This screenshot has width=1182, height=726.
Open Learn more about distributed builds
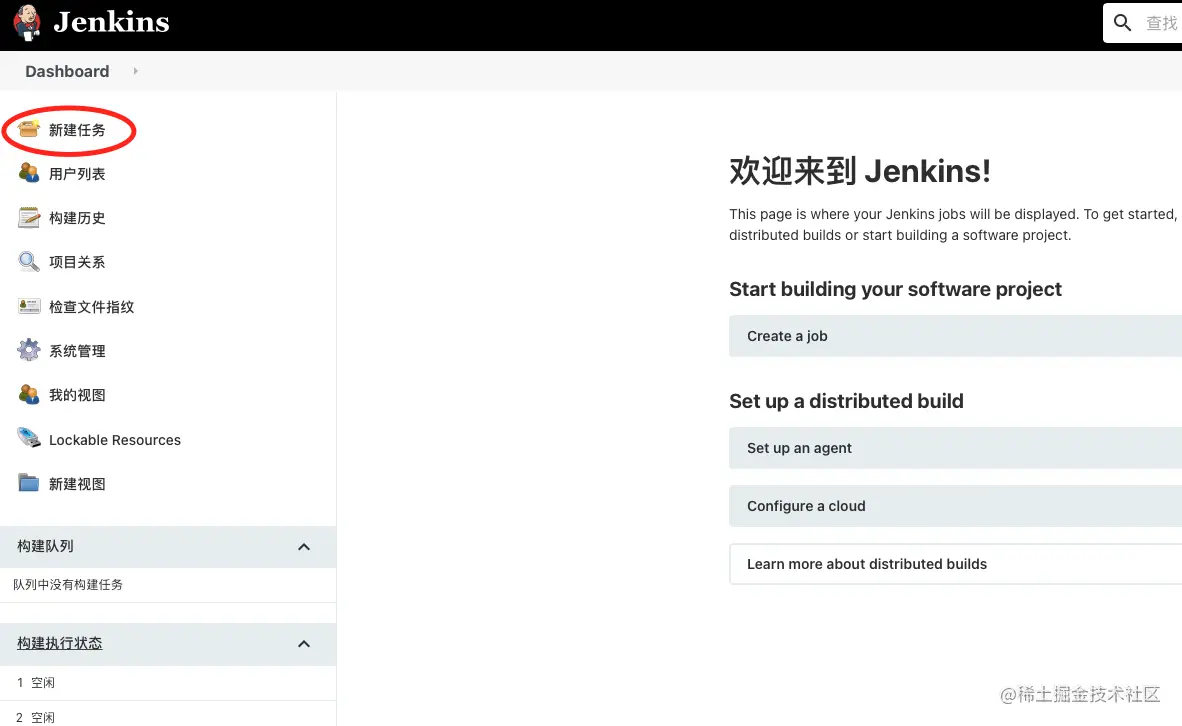pyautogui.click(x=955, y=564)
